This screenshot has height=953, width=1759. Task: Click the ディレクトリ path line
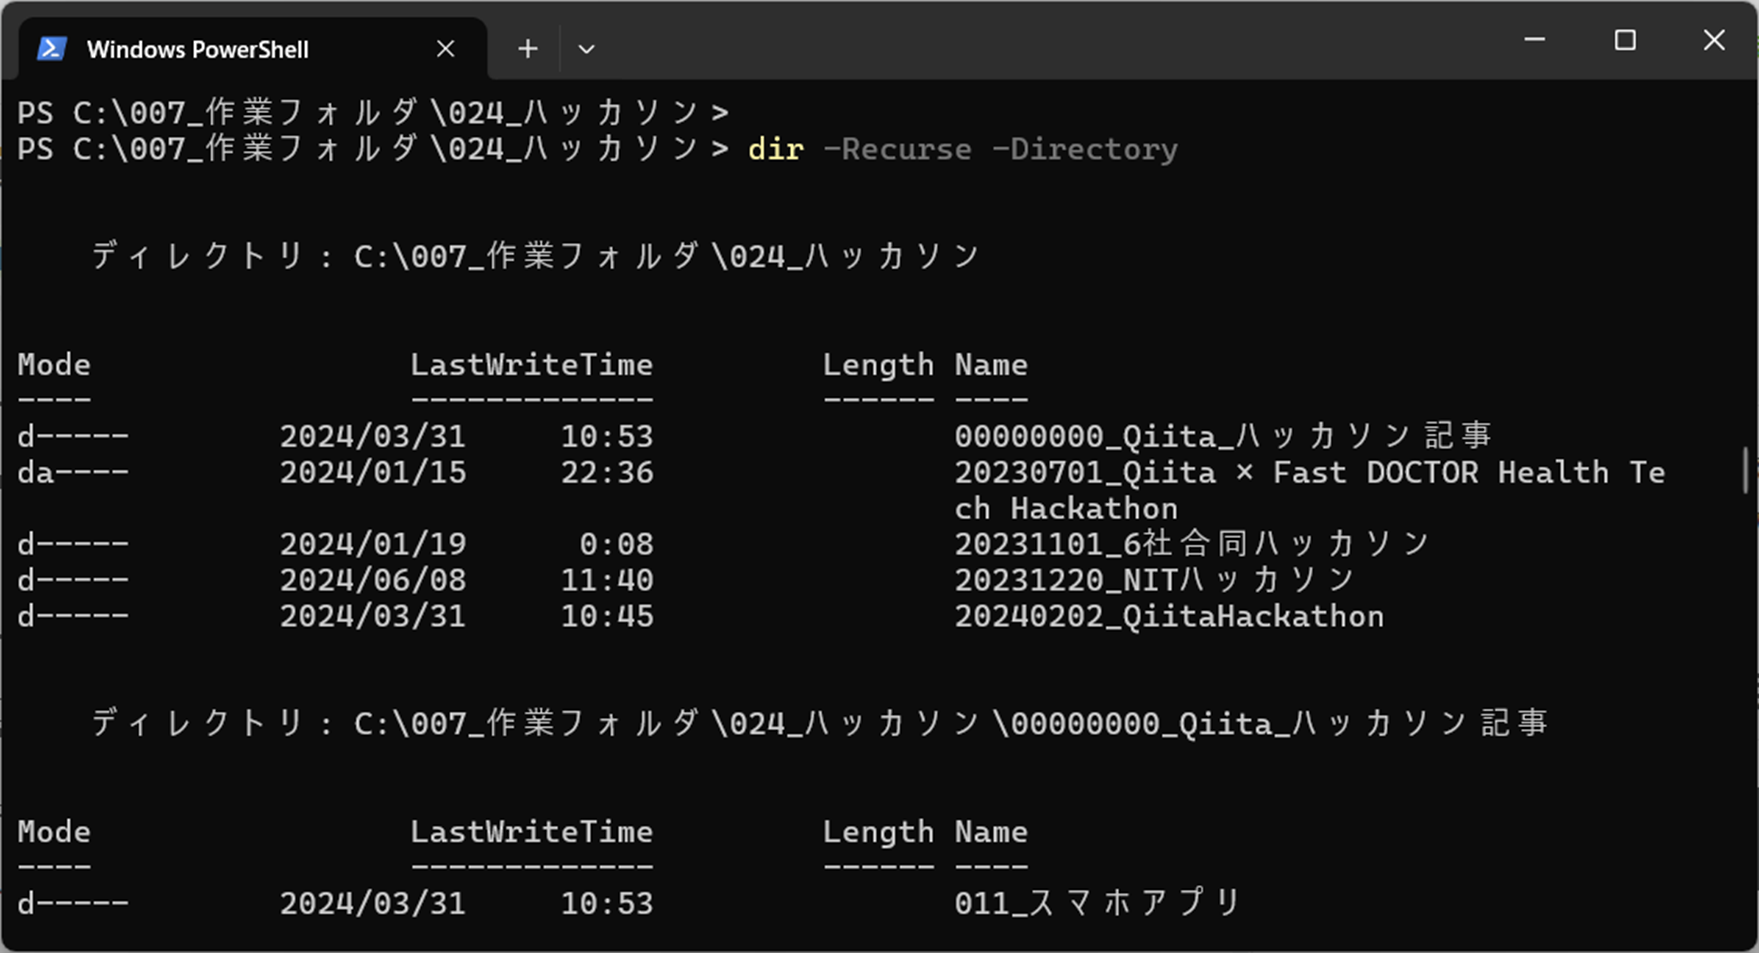point(530,256)
